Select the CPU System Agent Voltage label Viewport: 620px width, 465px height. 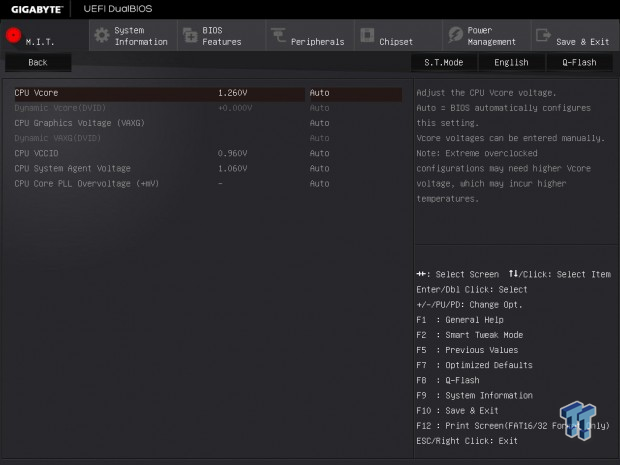click(72, 168)
